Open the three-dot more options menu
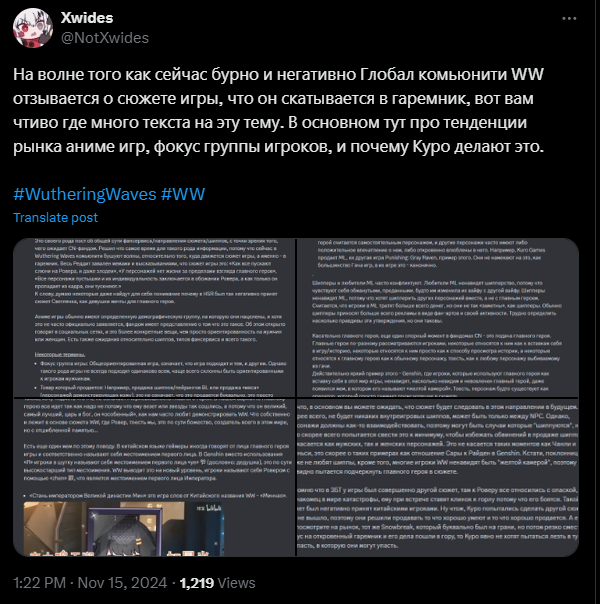Screen dimensions: 600x604 point(569,18)
